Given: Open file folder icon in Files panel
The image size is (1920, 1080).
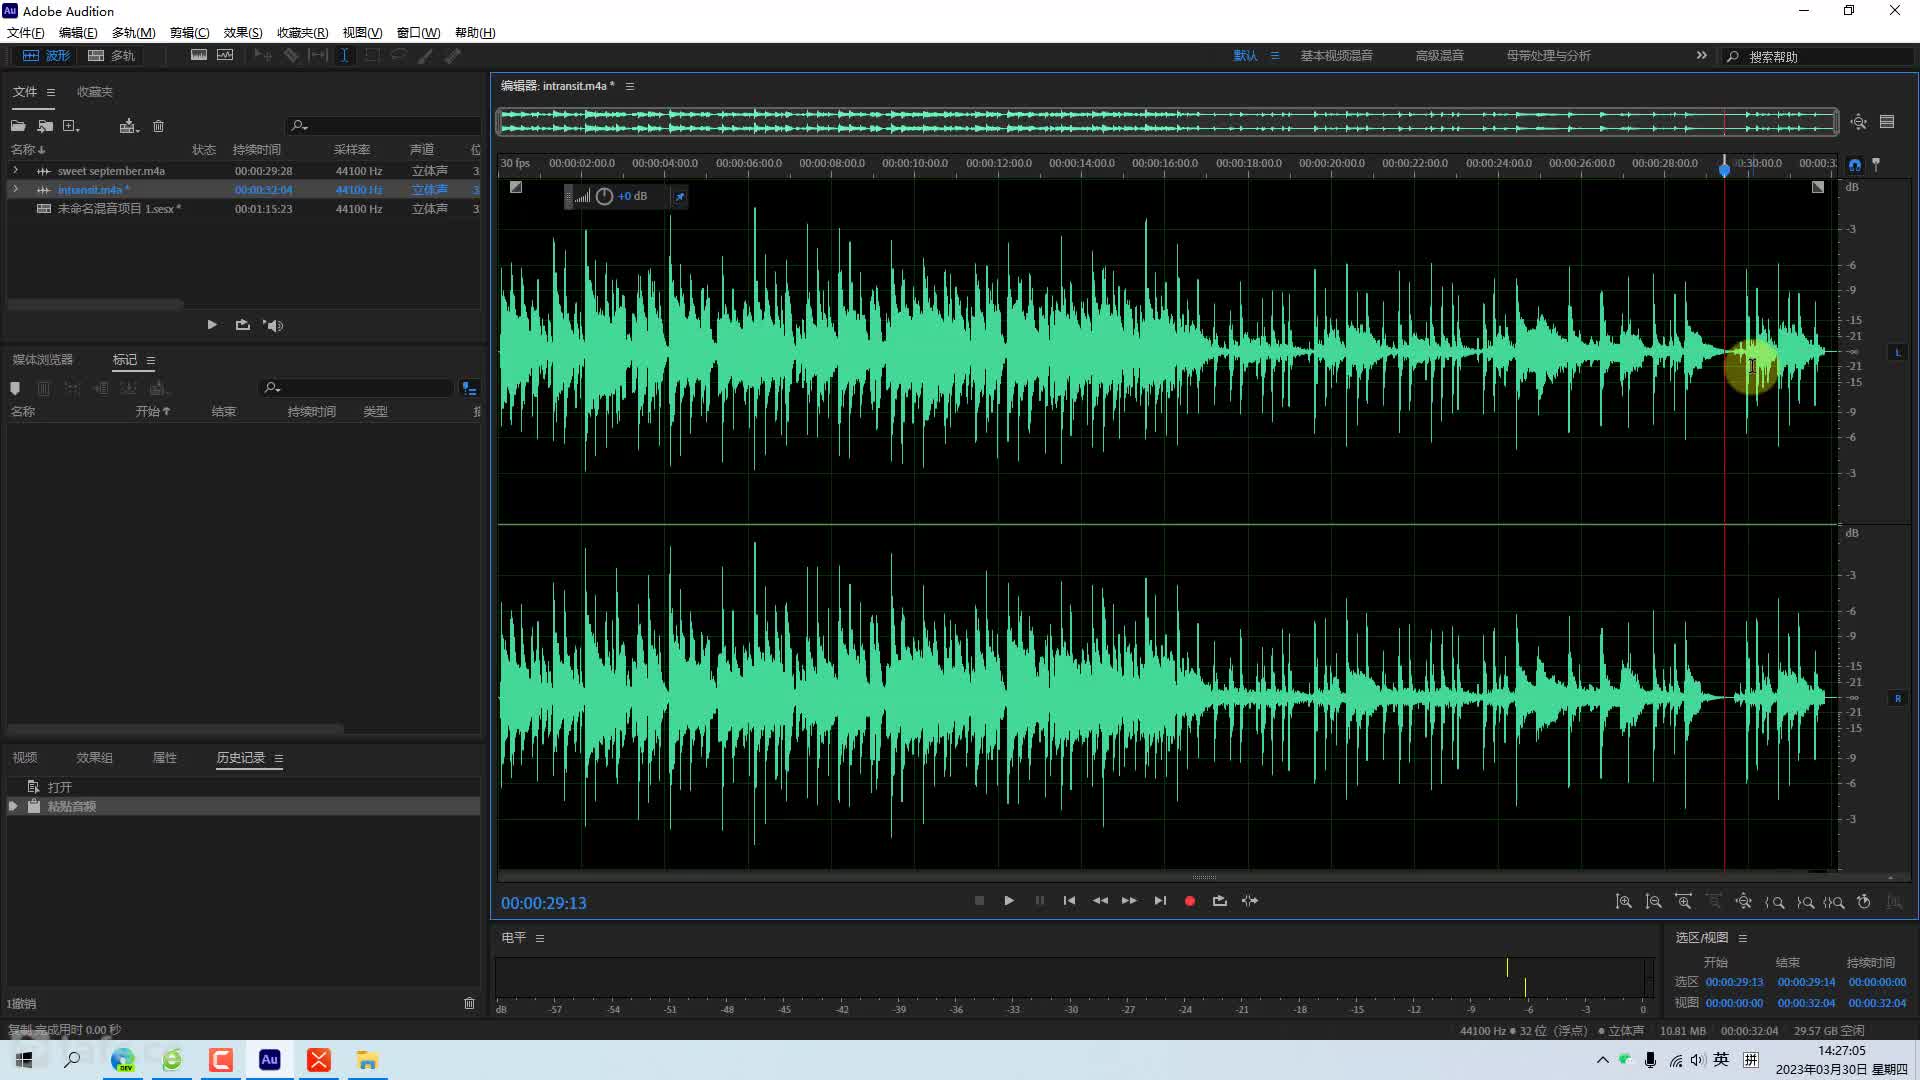Looking at the screenshot, I should (18, 126).
